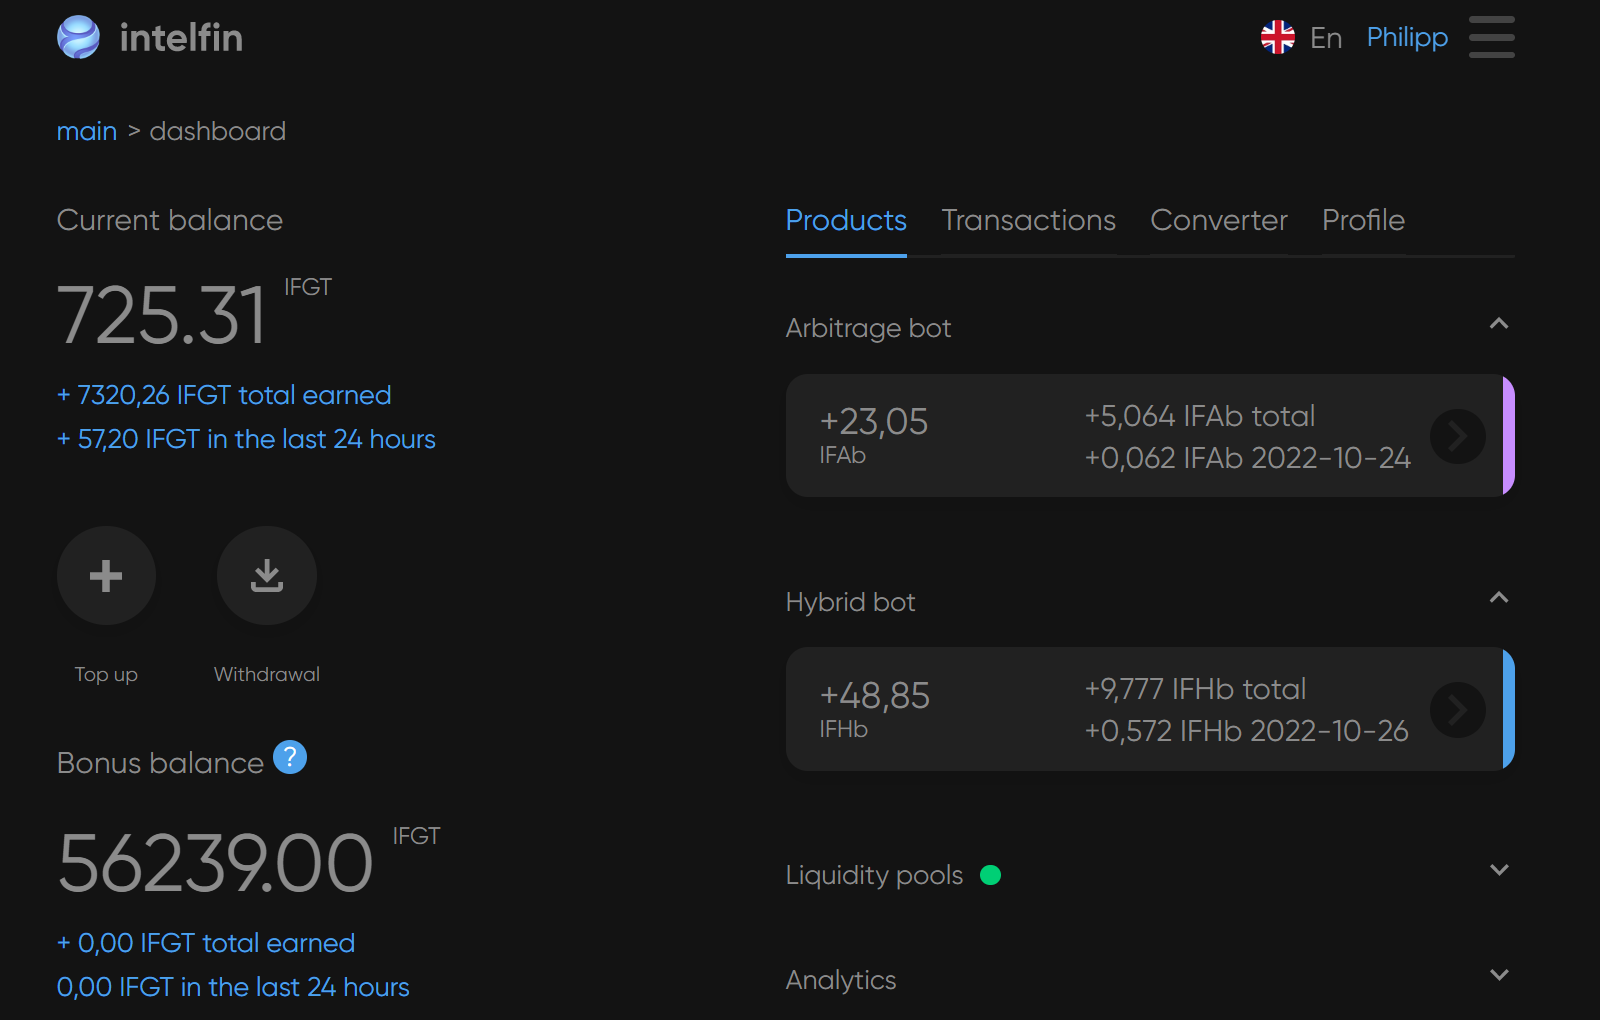This screenshot has width=1600, height=1020.
Task: Click the green Liquidity pools status dot
Action: click(990, 876)
